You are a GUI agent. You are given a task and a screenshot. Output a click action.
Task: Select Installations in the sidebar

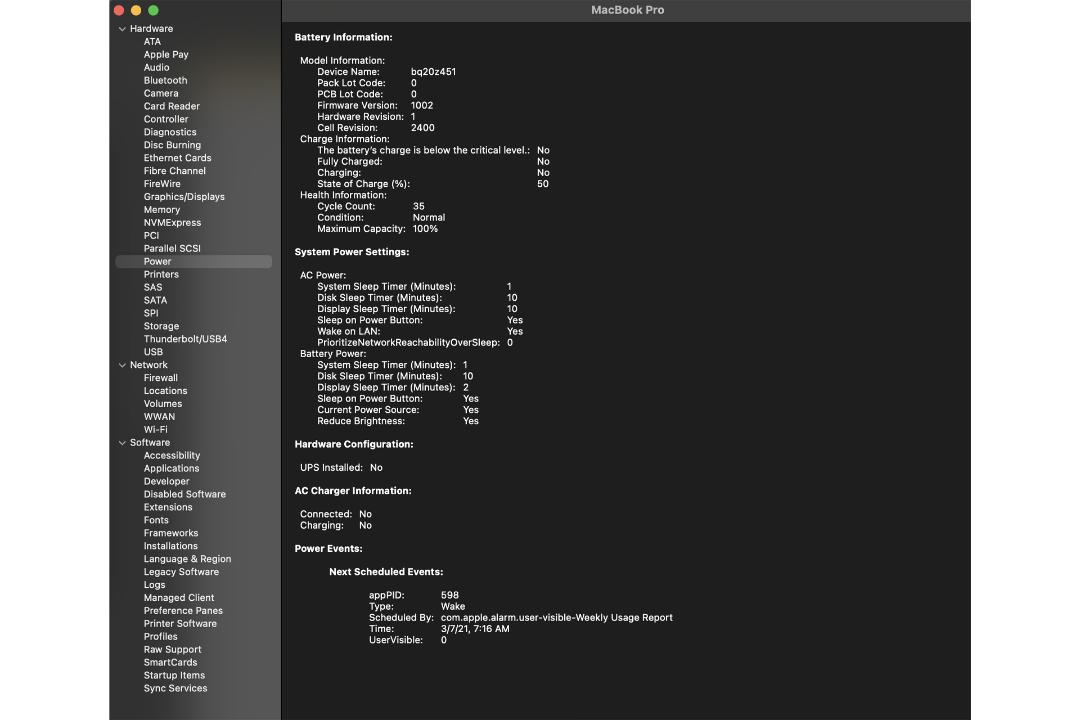(171, 546)
